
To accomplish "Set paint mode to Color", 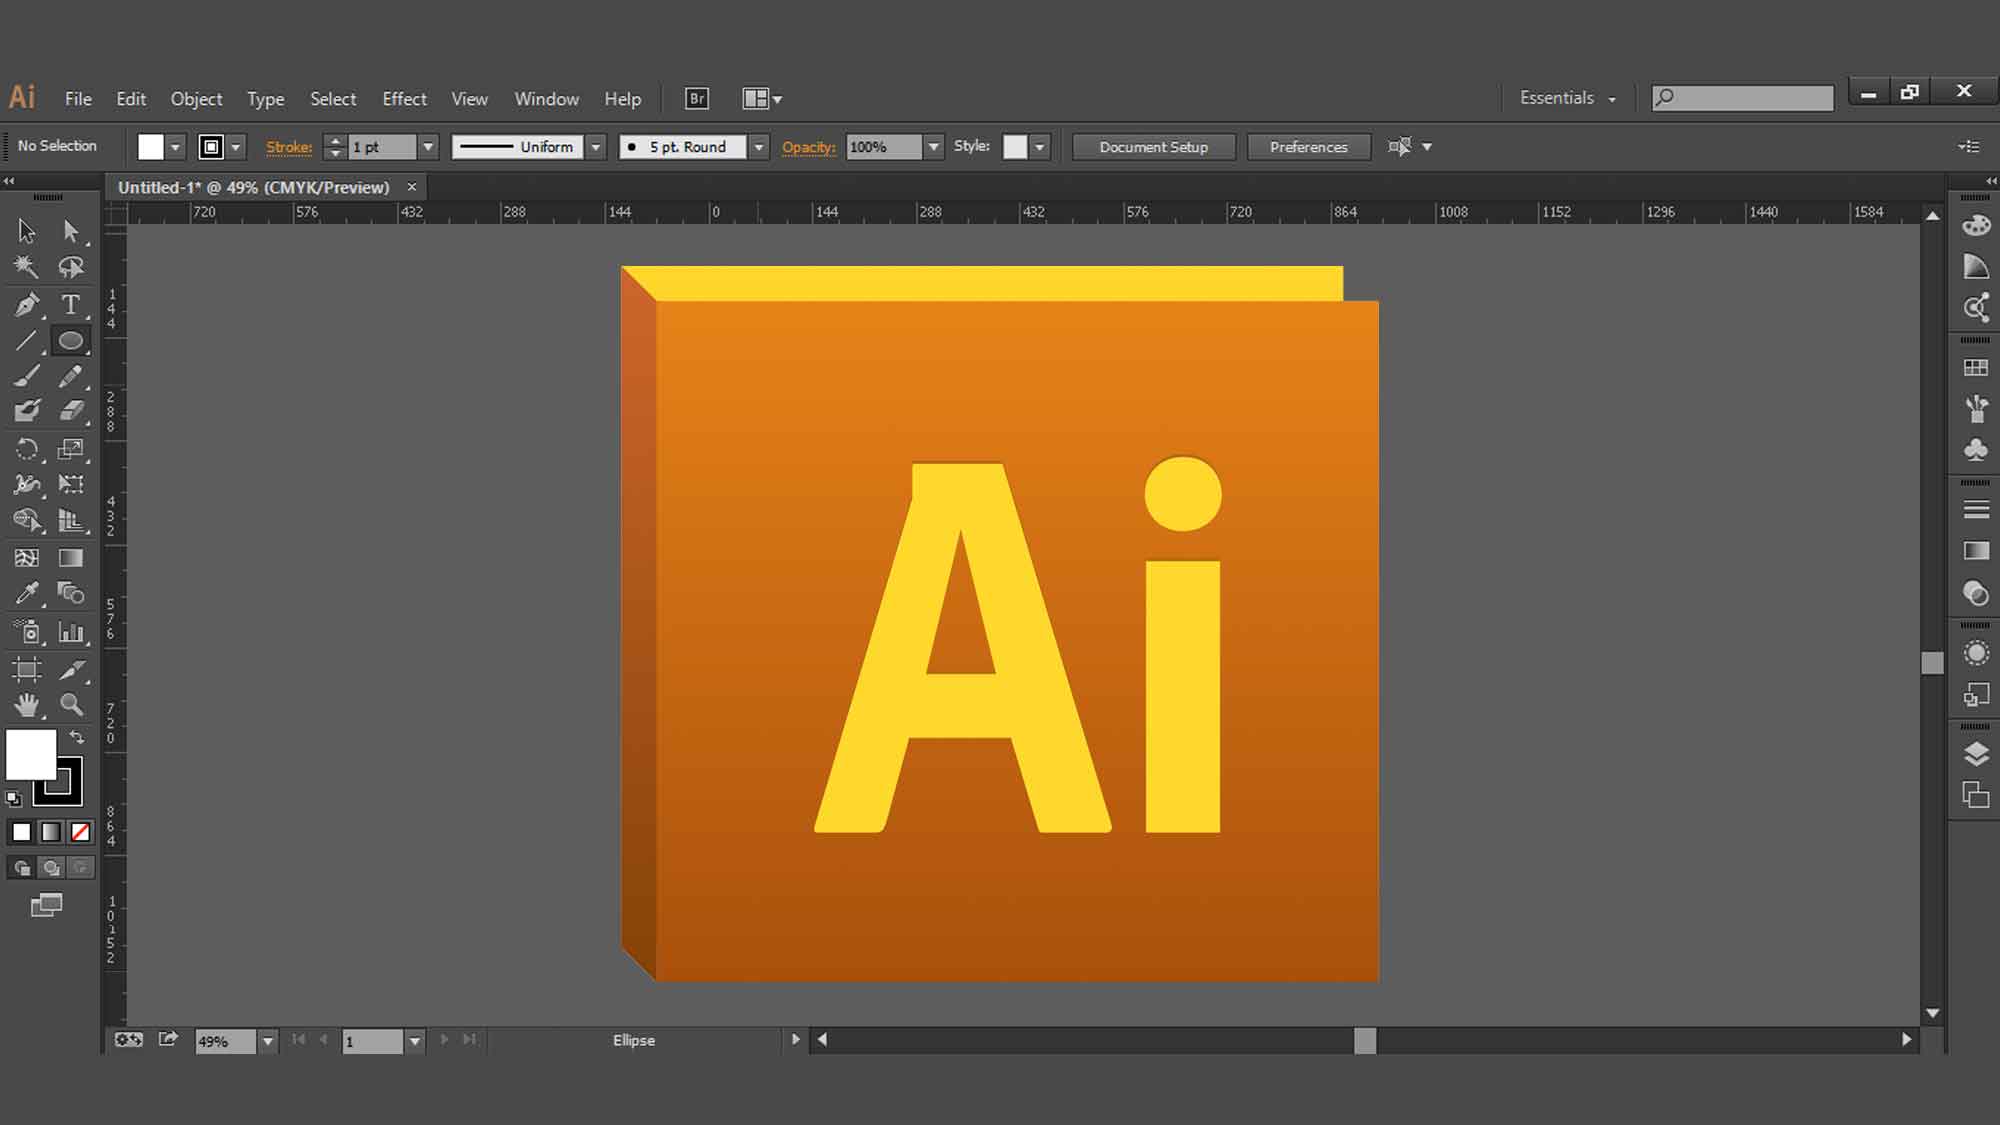I will tap(21, 832).
